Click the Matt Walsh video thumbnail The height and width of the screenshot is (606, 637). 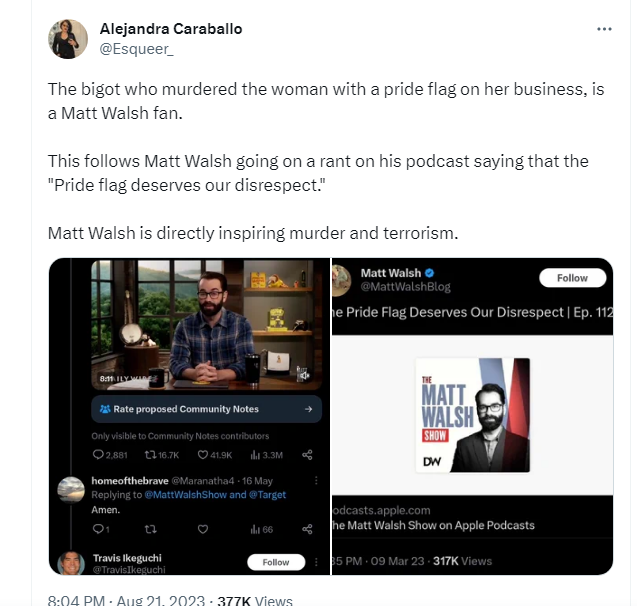click(206, 325)
